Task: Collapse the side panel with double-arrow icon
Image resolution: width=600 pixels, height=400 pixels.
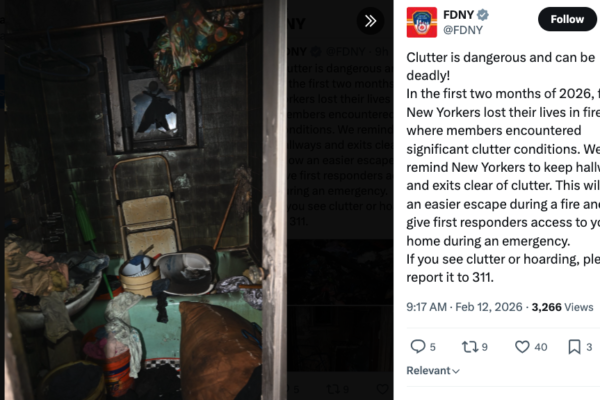Action: click(370, 21)
